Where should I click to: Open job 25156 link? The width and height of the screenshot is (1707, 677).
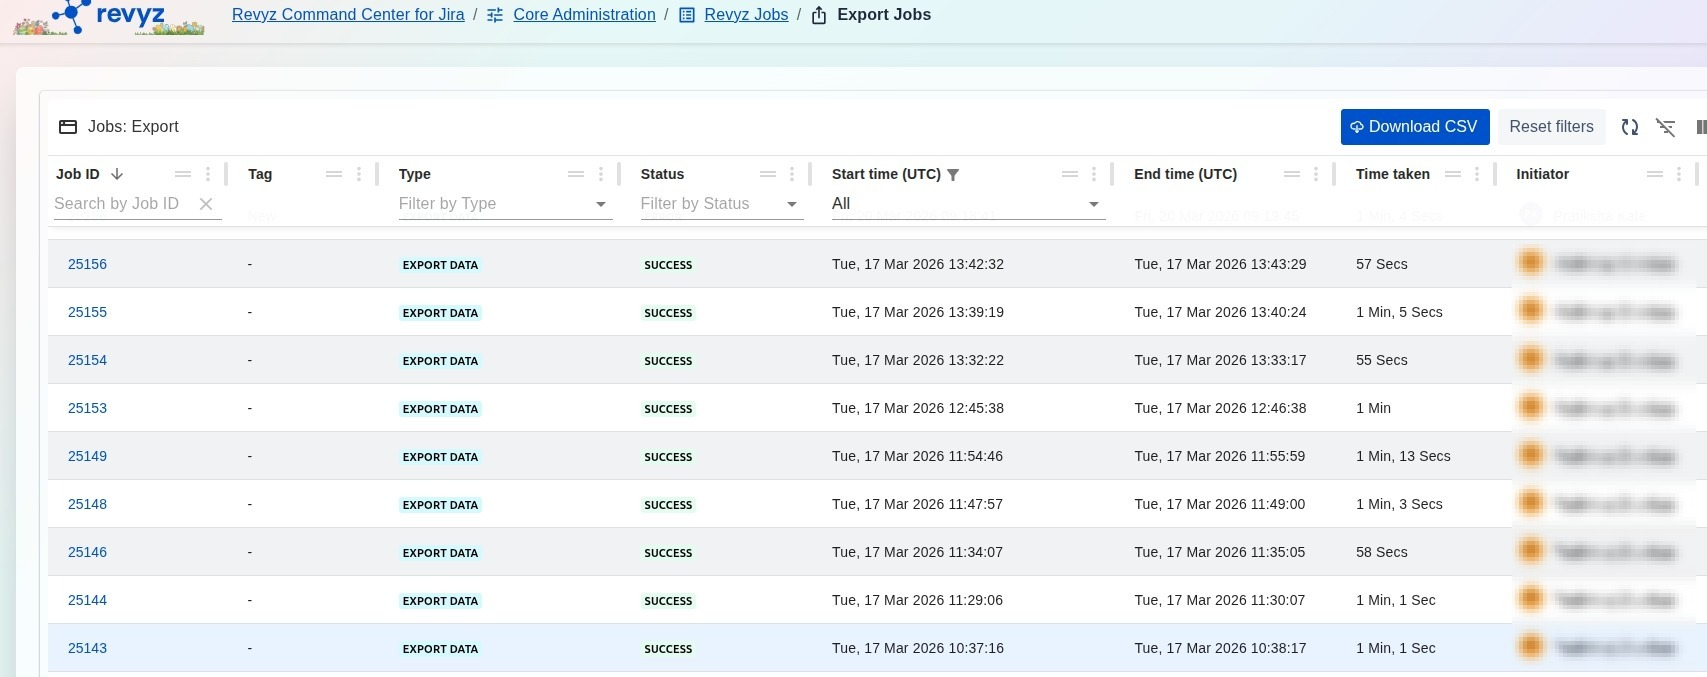coord(87,264)
